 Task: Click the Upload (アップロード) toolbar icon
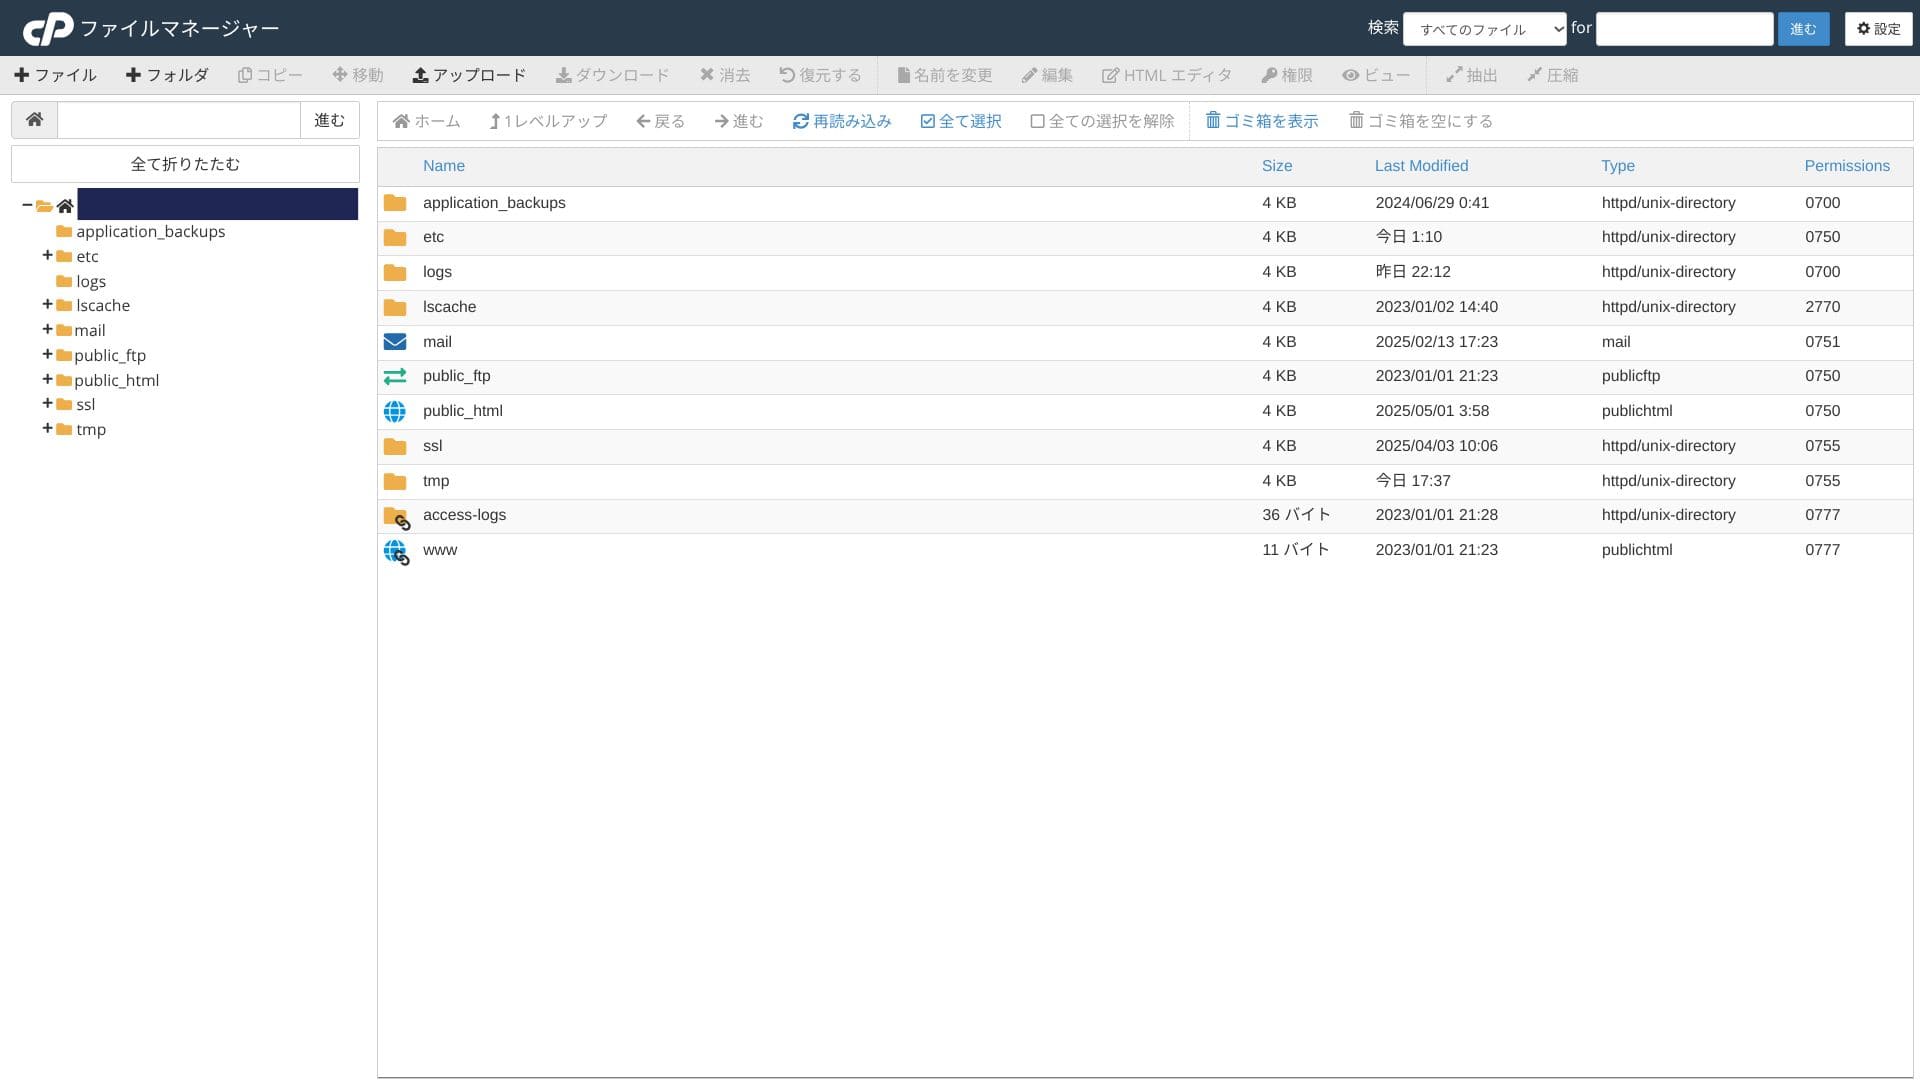420,75
